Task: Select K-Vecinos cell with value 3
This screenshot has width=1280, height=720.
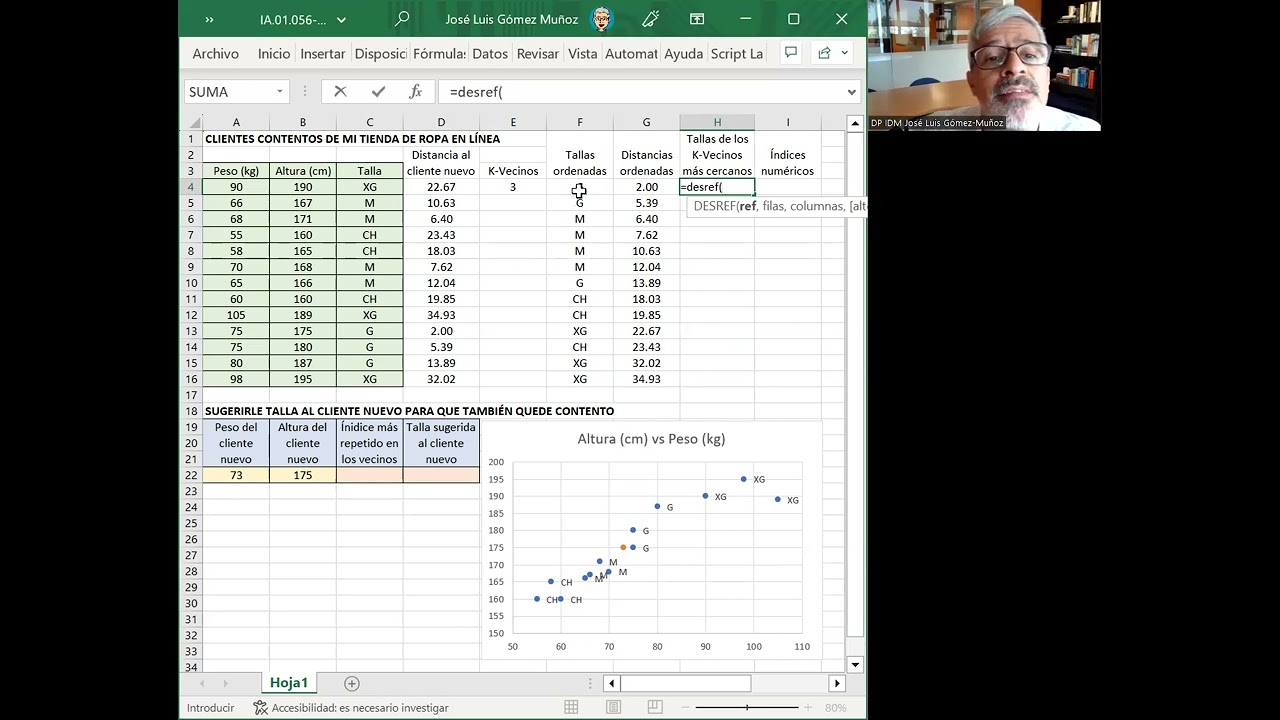Action: pyautogui.click(x=513, y=187)
